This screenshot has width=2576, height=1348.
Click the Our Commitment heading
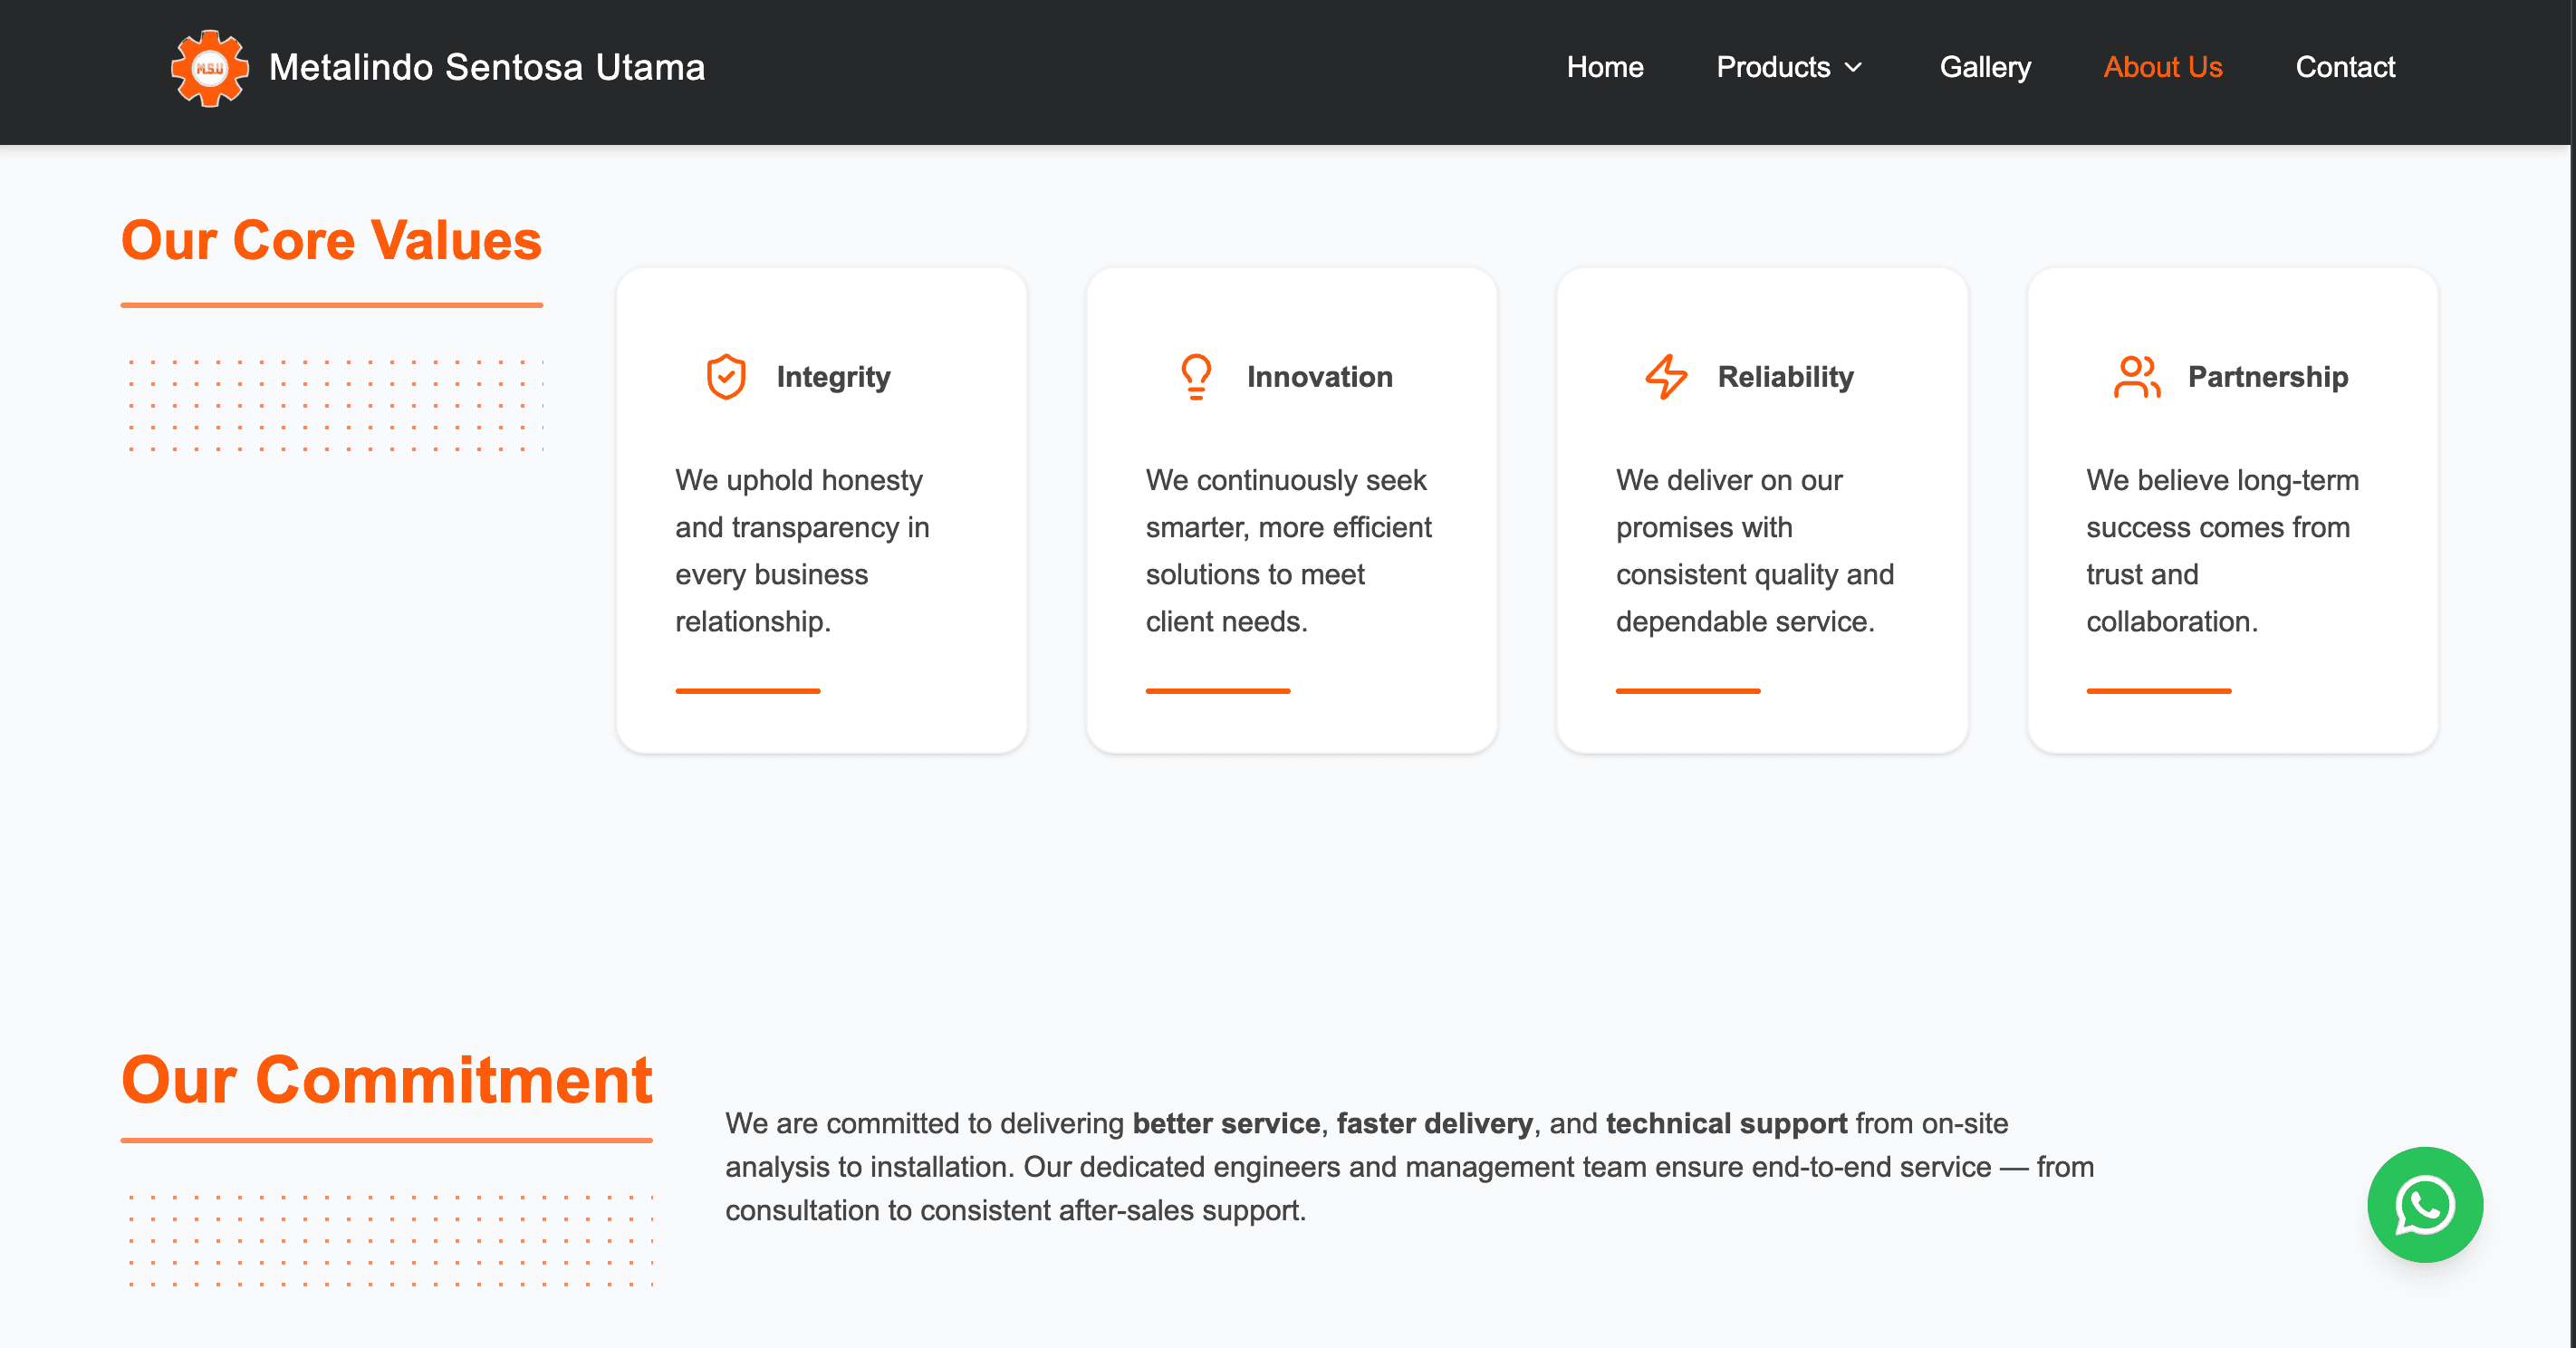pos(386,1080)
